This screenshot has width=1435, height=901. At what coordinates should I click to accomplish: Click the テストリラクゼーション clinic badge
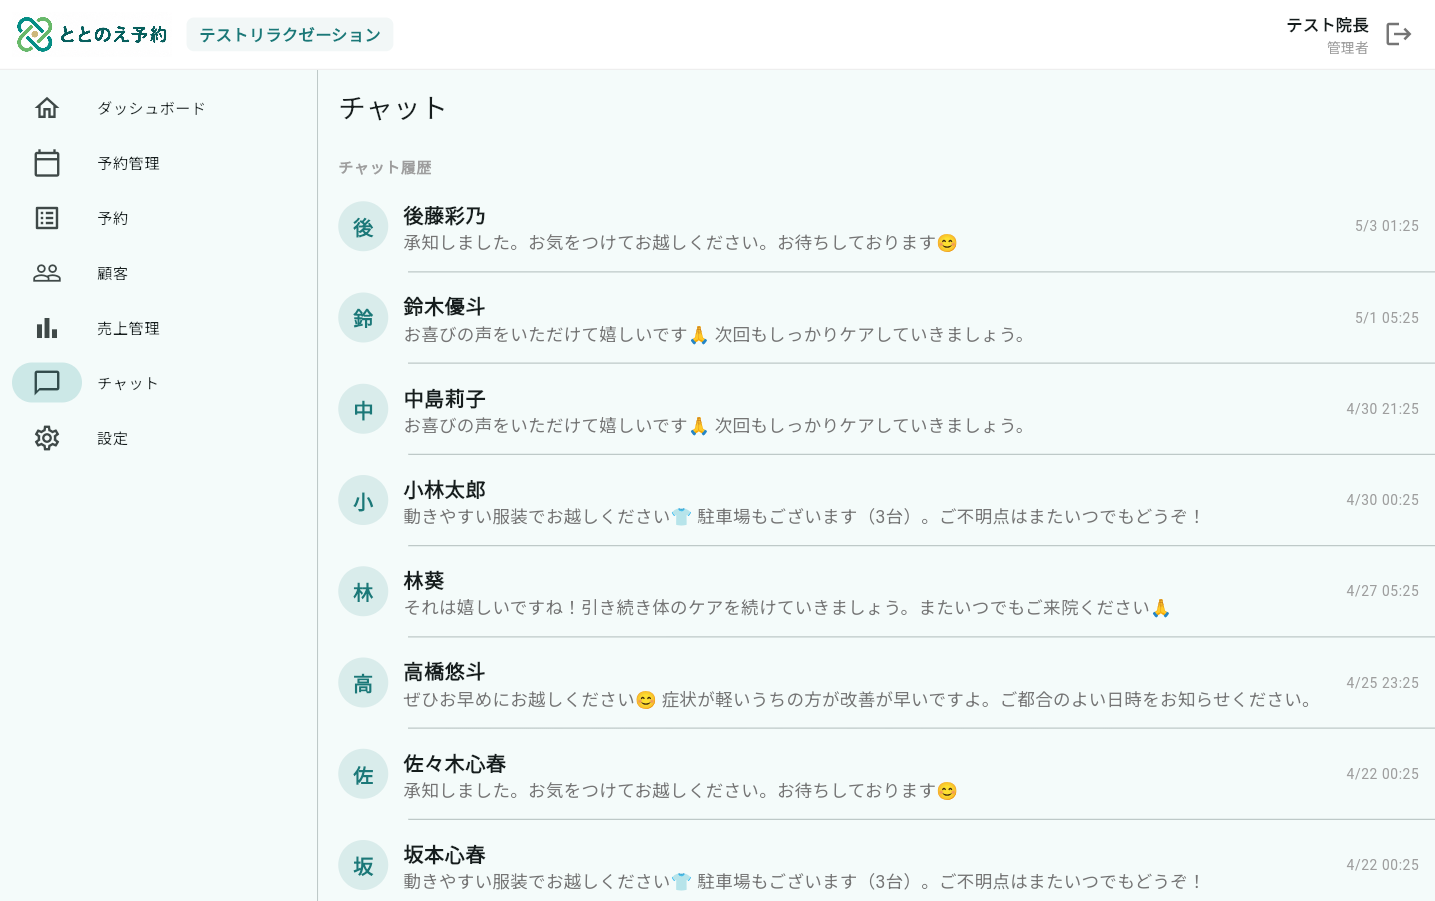point(290,35)
